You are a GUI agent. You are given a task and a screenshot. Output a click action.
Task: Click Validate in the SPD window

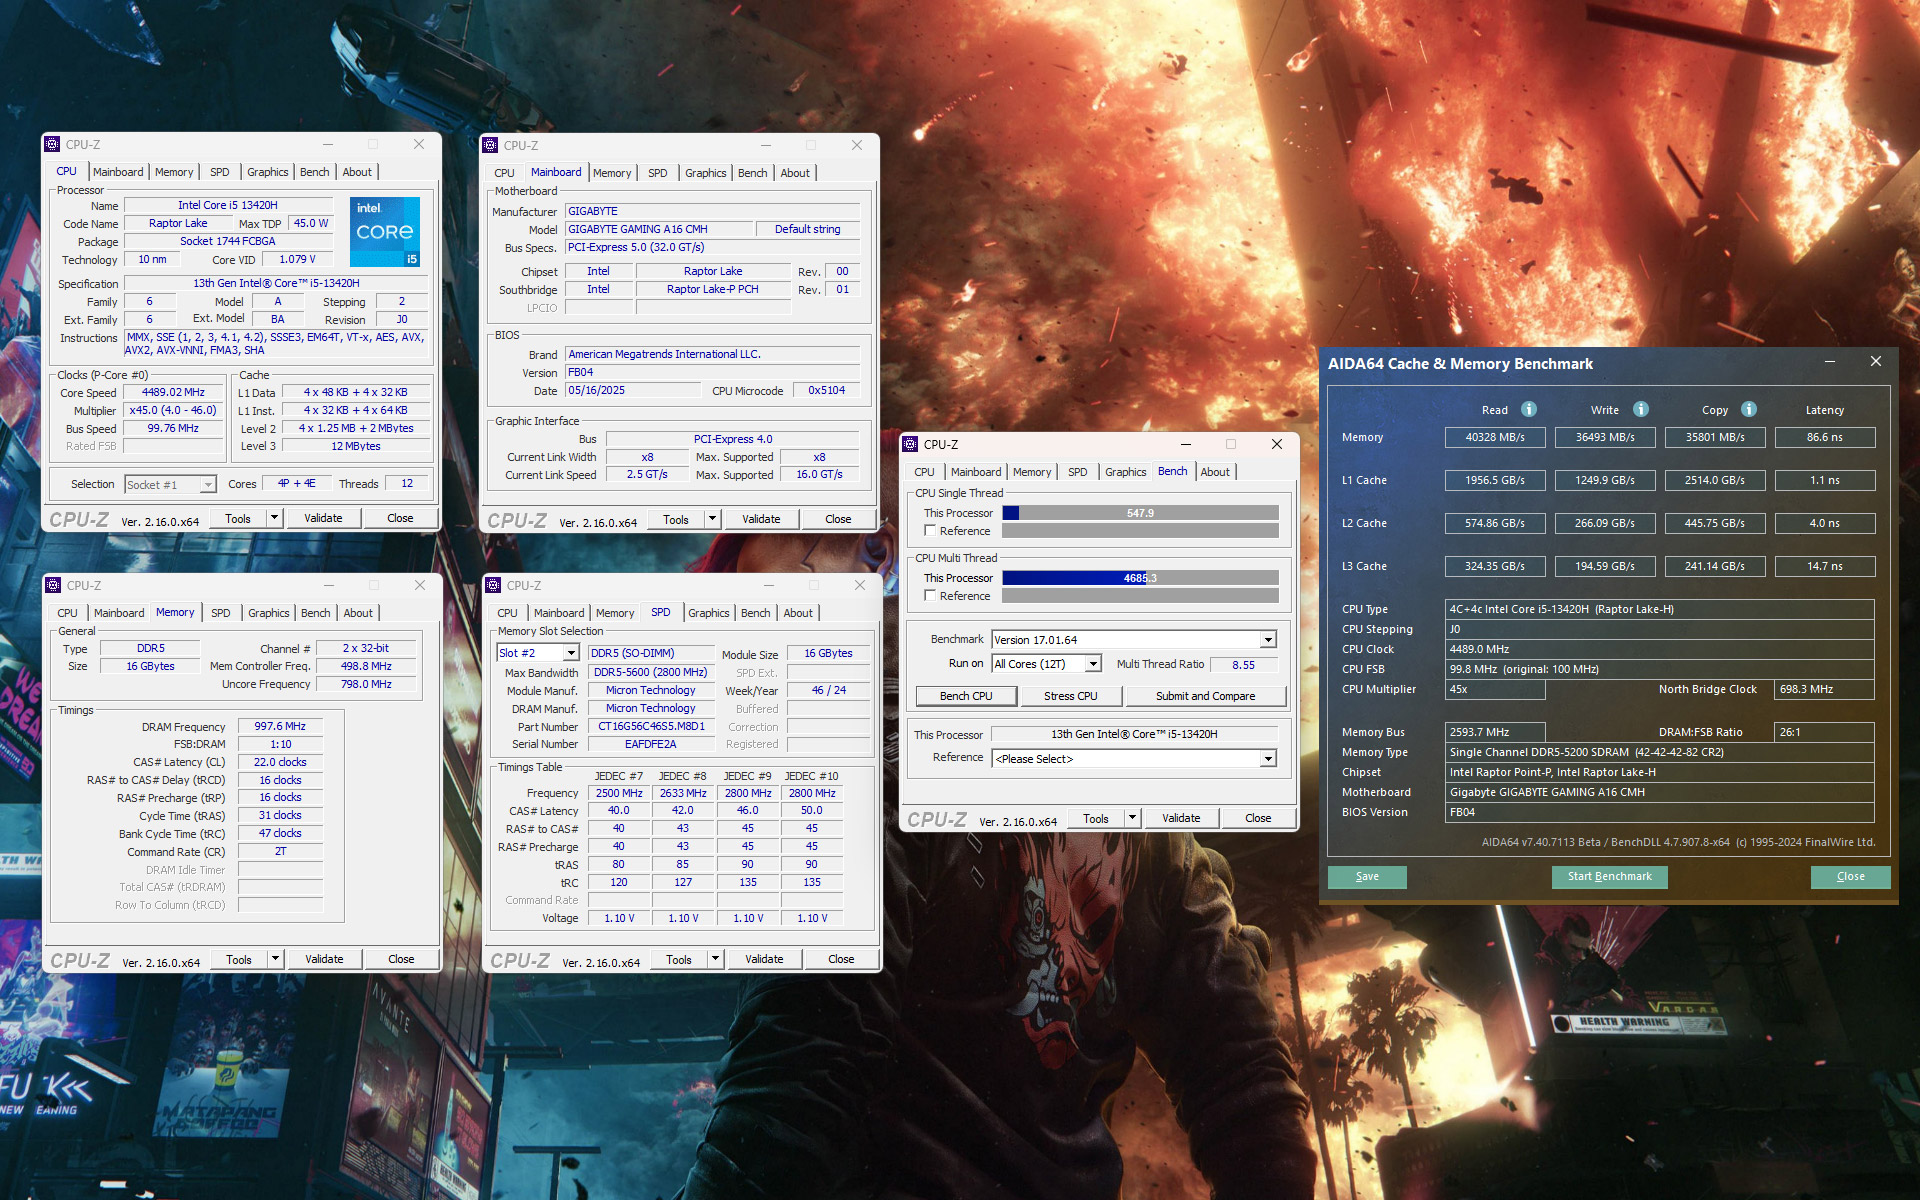coord(764,959)
